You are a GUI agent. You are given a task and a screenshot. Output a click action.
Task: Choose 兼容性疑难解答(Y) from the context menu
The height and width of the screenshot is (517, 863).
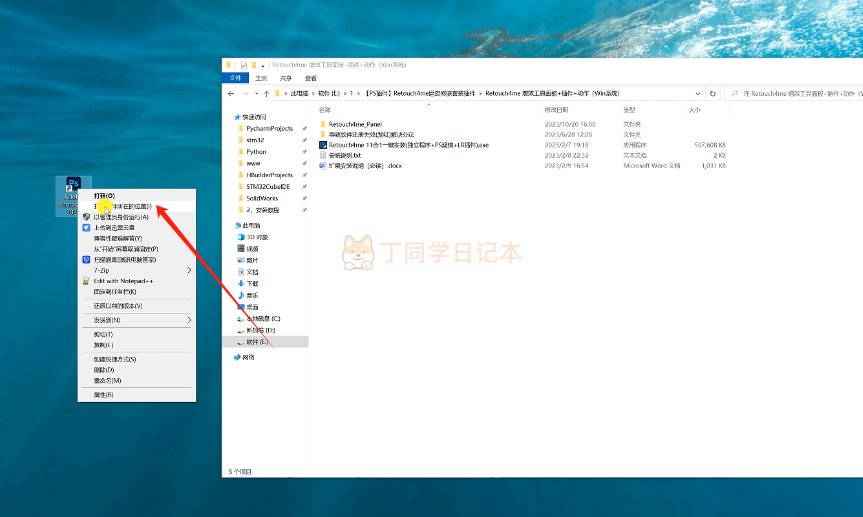tap(118, 238)
